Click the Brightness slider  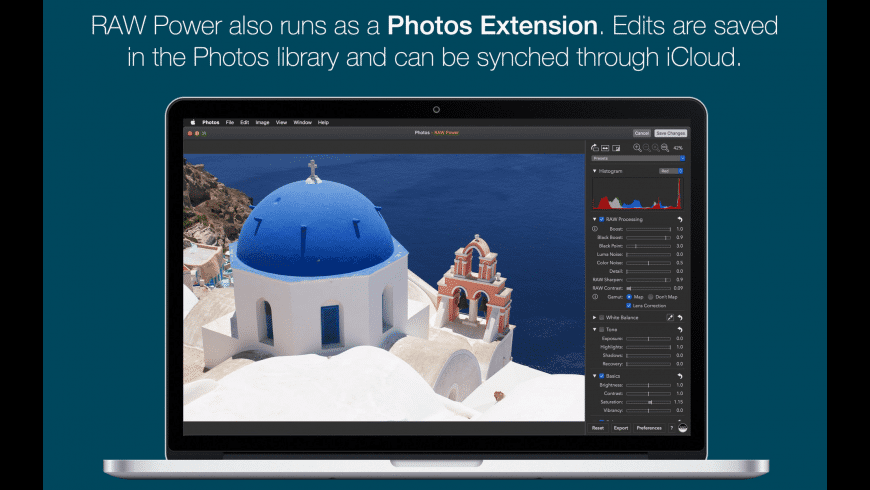click(x=649, y=385)
